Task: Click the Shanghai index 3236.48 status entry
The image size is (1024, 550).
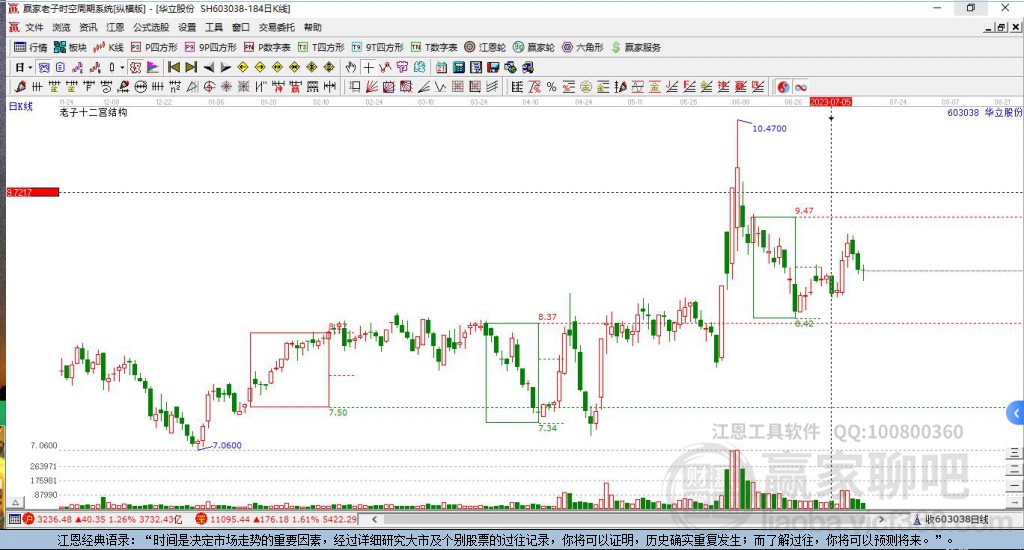Action: point(104,519)
